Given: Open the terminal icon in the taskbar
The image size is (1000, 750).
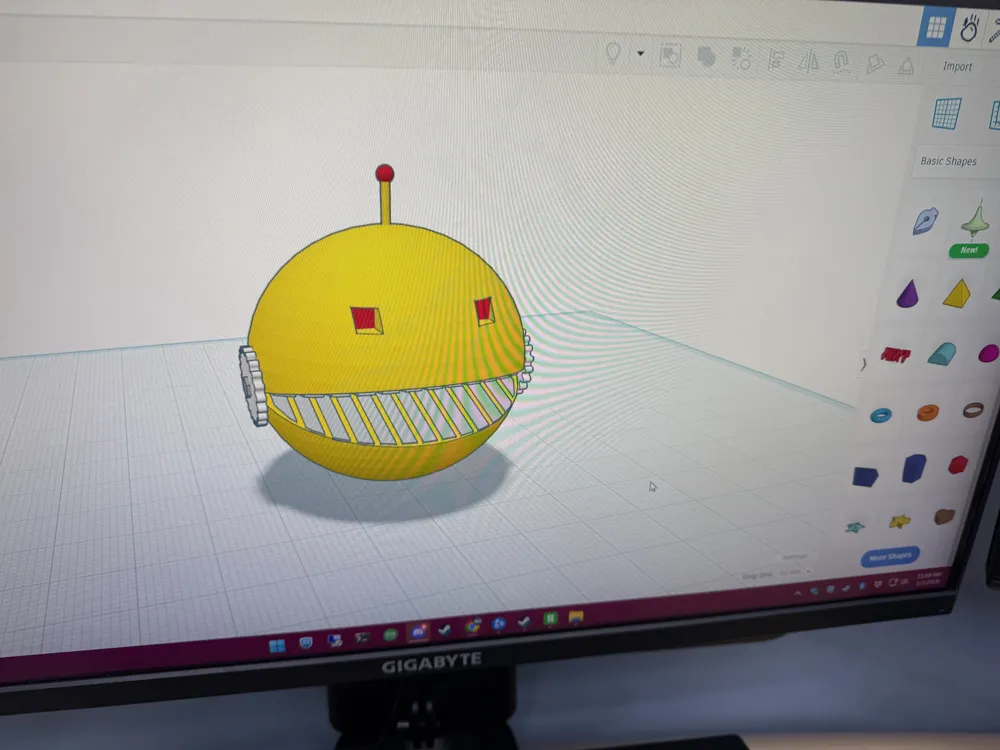Looking at the screenshot, I should coord(362,637).
